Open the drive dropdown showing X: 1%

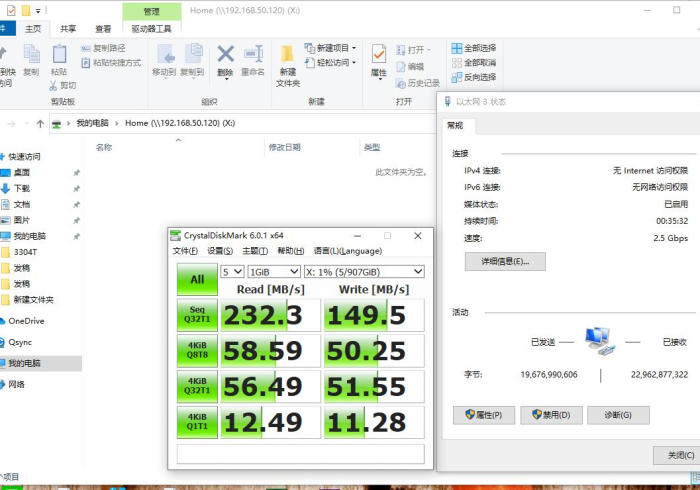364,271
